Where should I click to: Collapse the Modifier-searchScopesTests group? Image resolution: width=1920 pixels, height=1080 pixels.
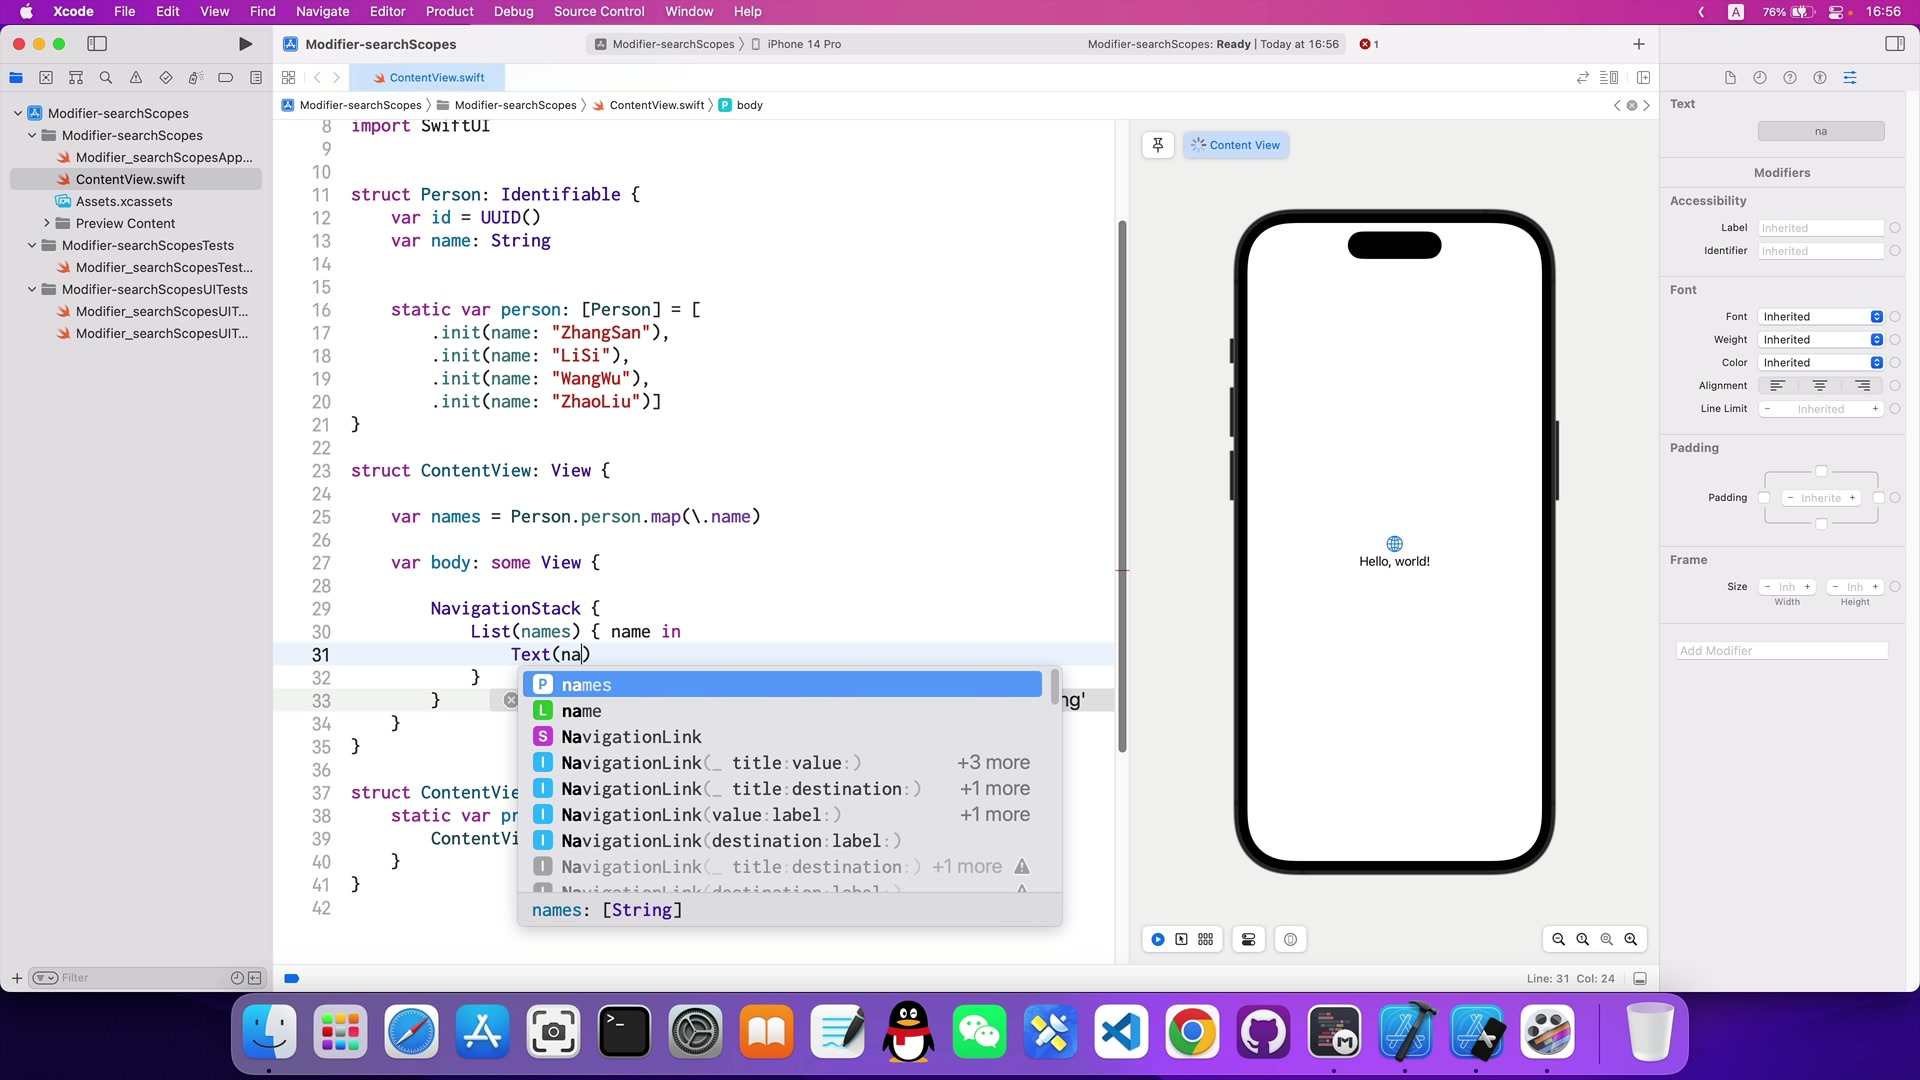point(32,246)
